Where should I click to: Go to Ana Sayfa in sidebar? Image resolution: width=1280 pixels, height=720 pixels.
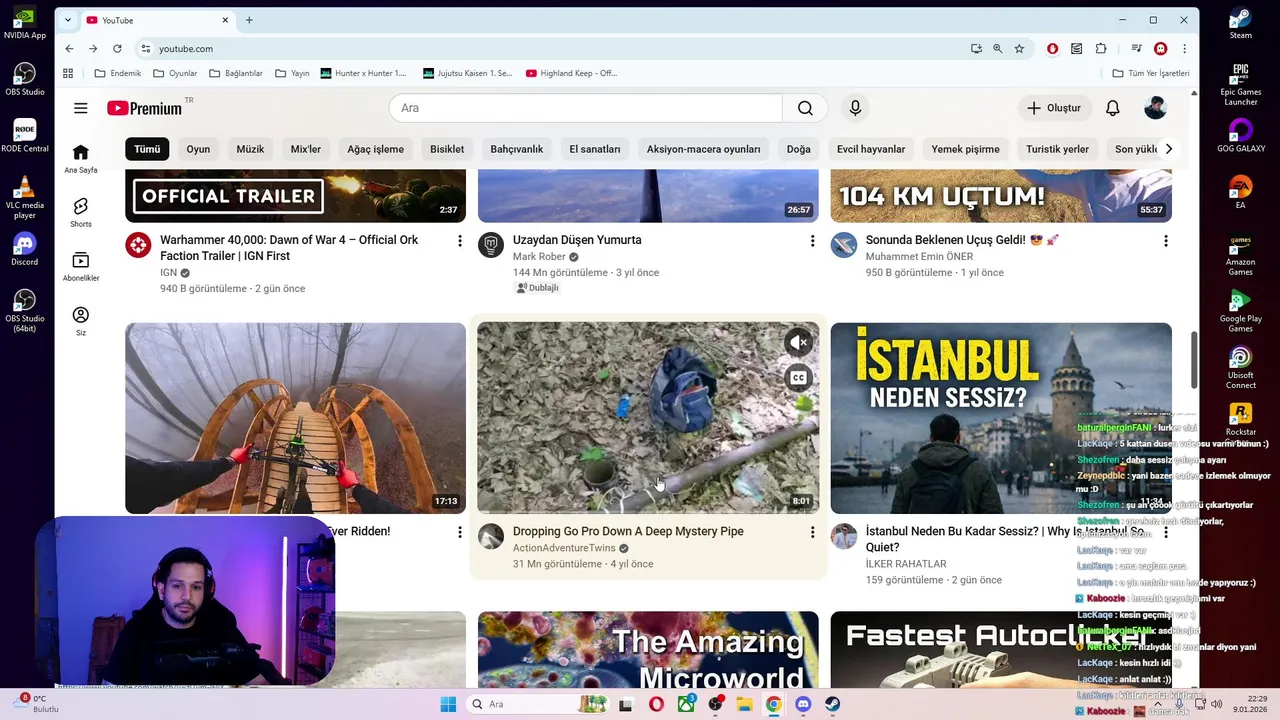(81, 158)
